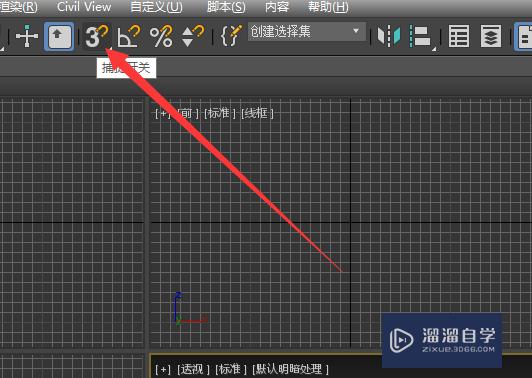Screen dimensions: 532x378
Task: Open the 帮助(H) menu
Action: (328, 7)
